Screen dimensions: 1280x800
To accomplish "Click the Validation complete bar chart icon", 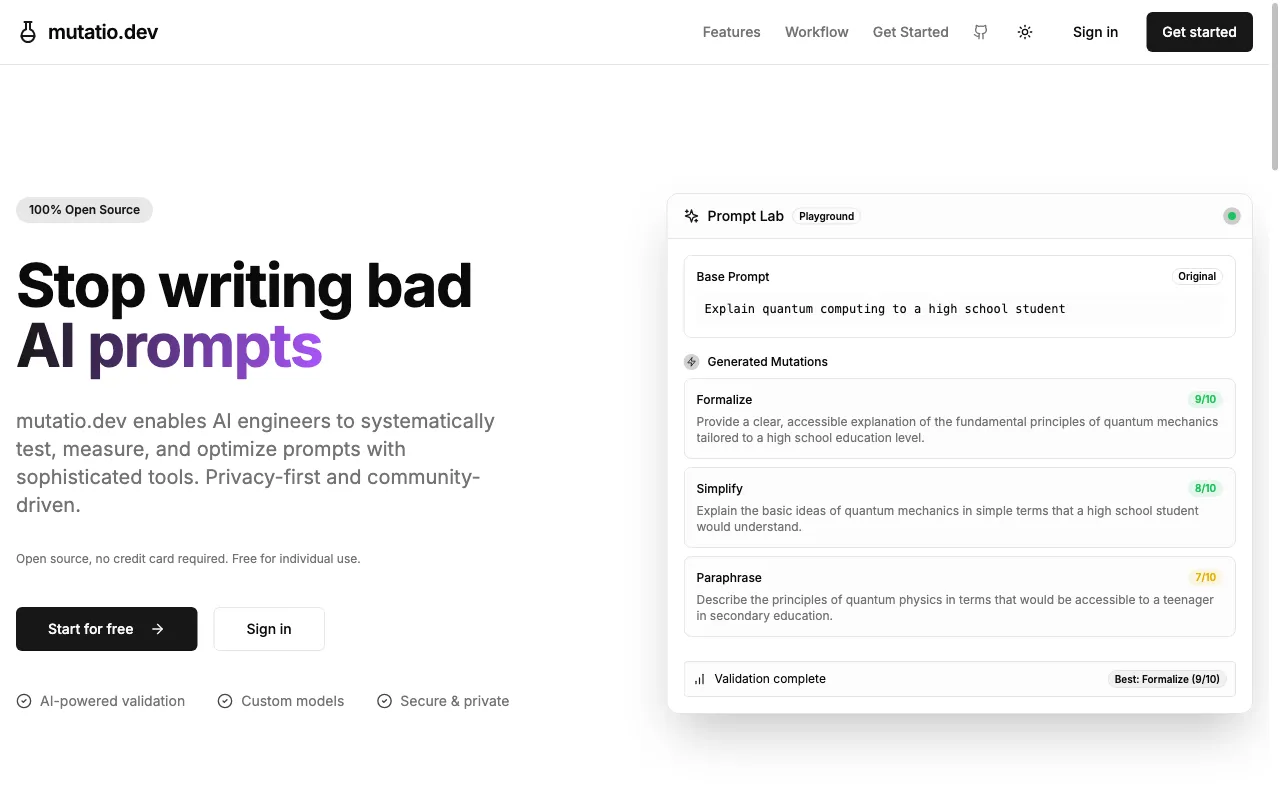I will (x=700, y=679).
